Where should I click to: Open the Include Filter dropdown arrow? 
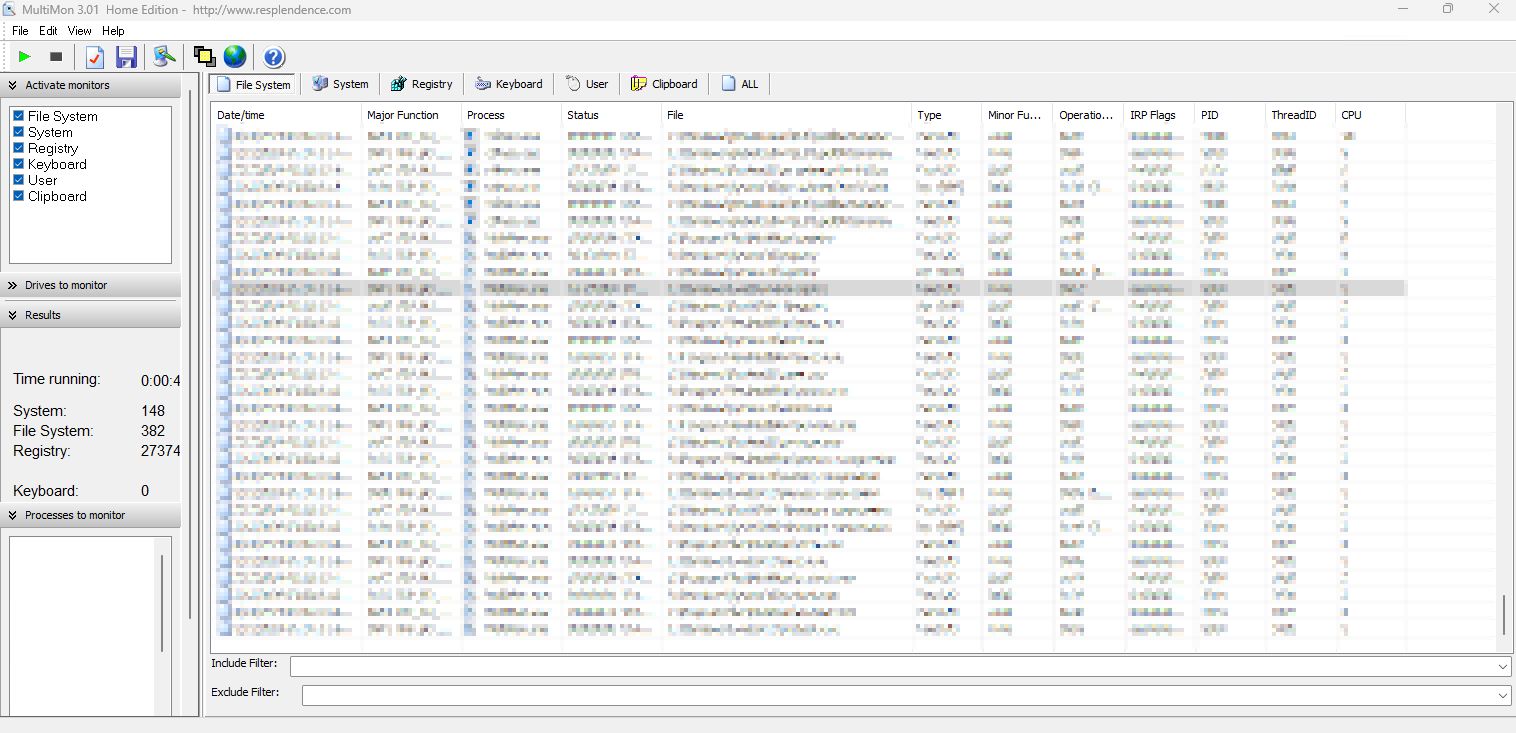[1502, 665]
